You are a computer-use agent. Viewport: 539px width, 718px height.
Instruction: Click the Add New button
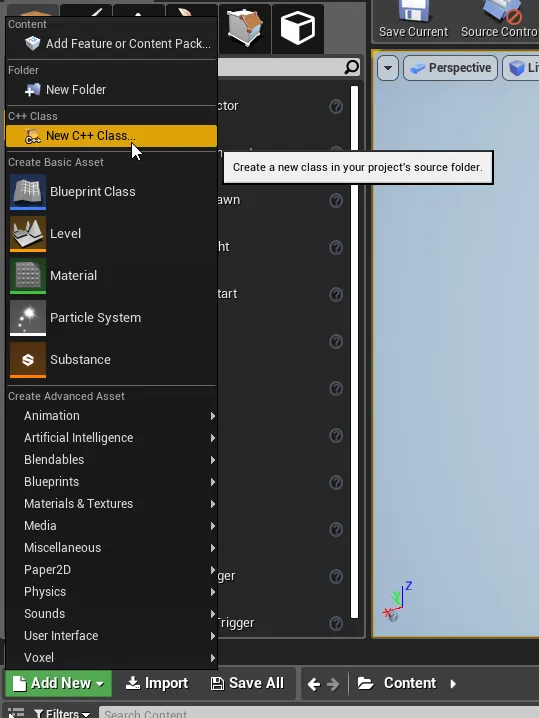58,684
